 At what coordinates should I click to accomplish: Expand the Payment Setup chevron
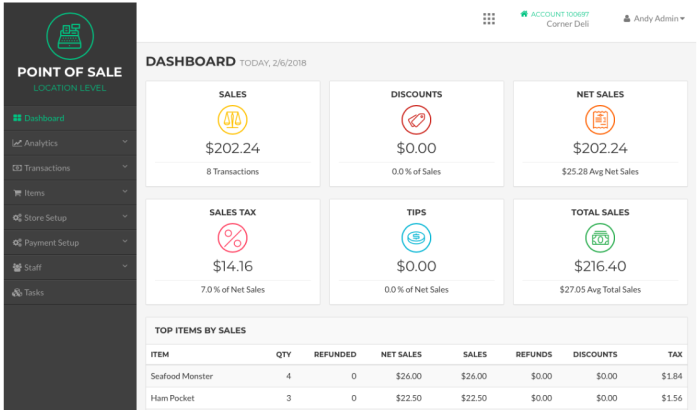125,242
